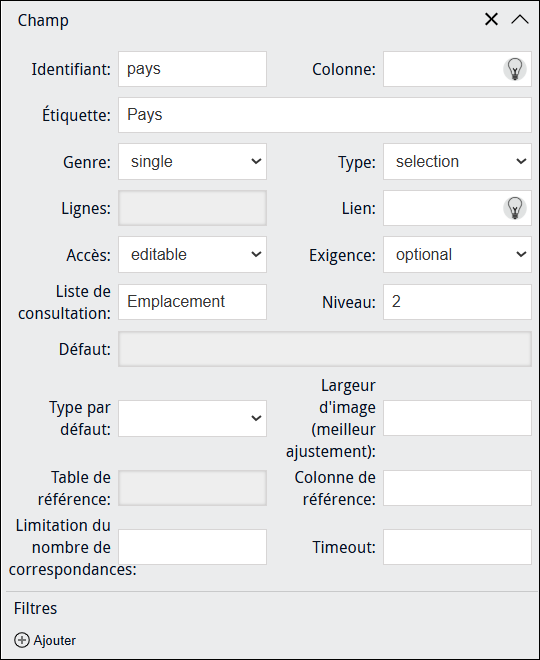Click the Genre: label

point(87,162)
